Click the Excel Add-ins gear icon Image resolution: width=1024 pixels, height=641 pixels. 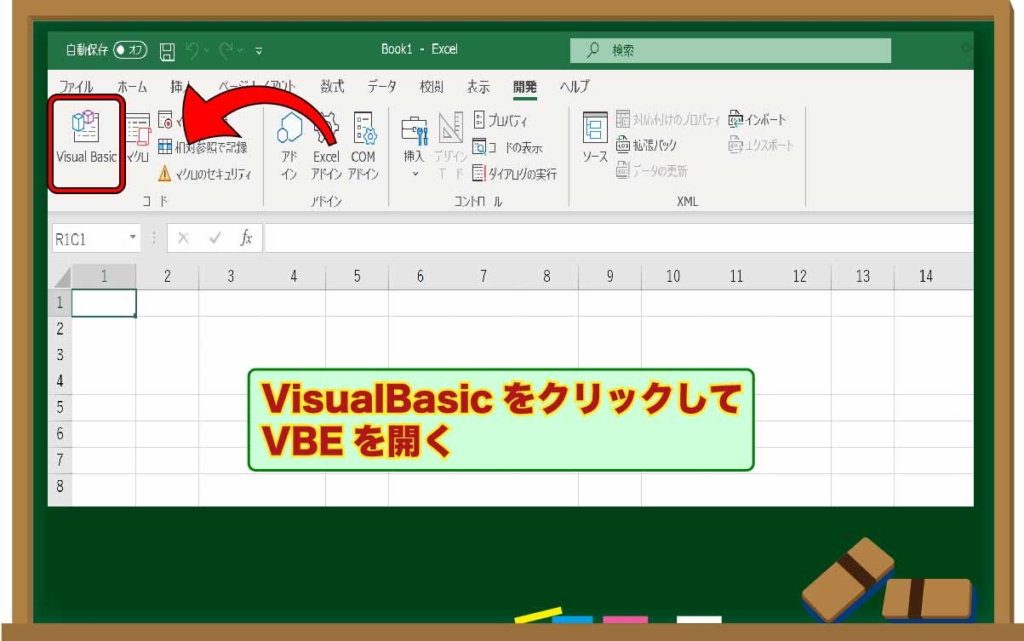(x=326, y=130)
